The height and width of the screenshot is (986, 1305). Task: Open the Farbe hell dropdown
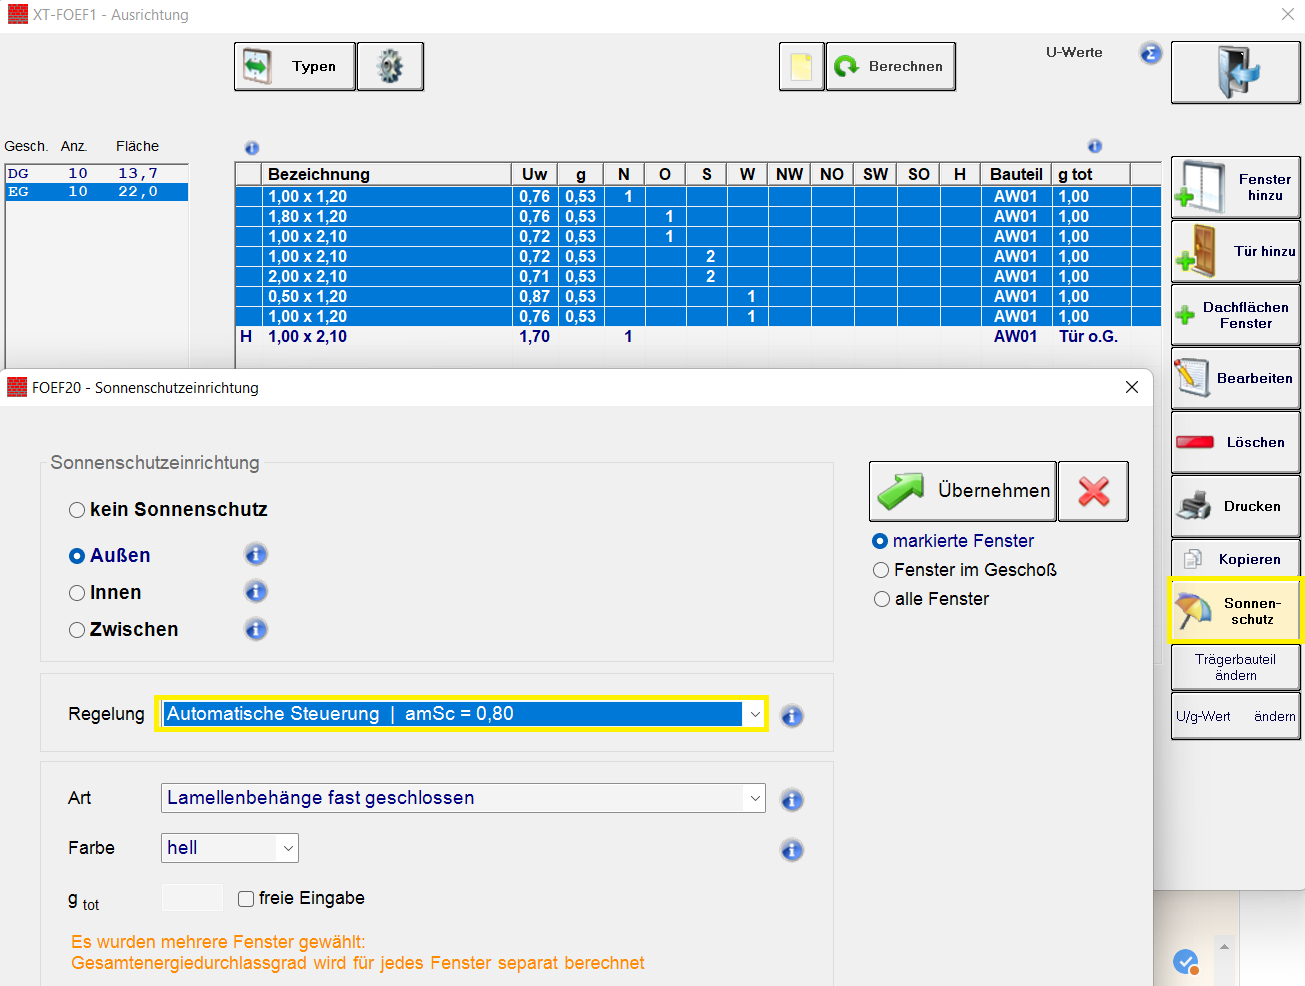[x=229, y=848]
